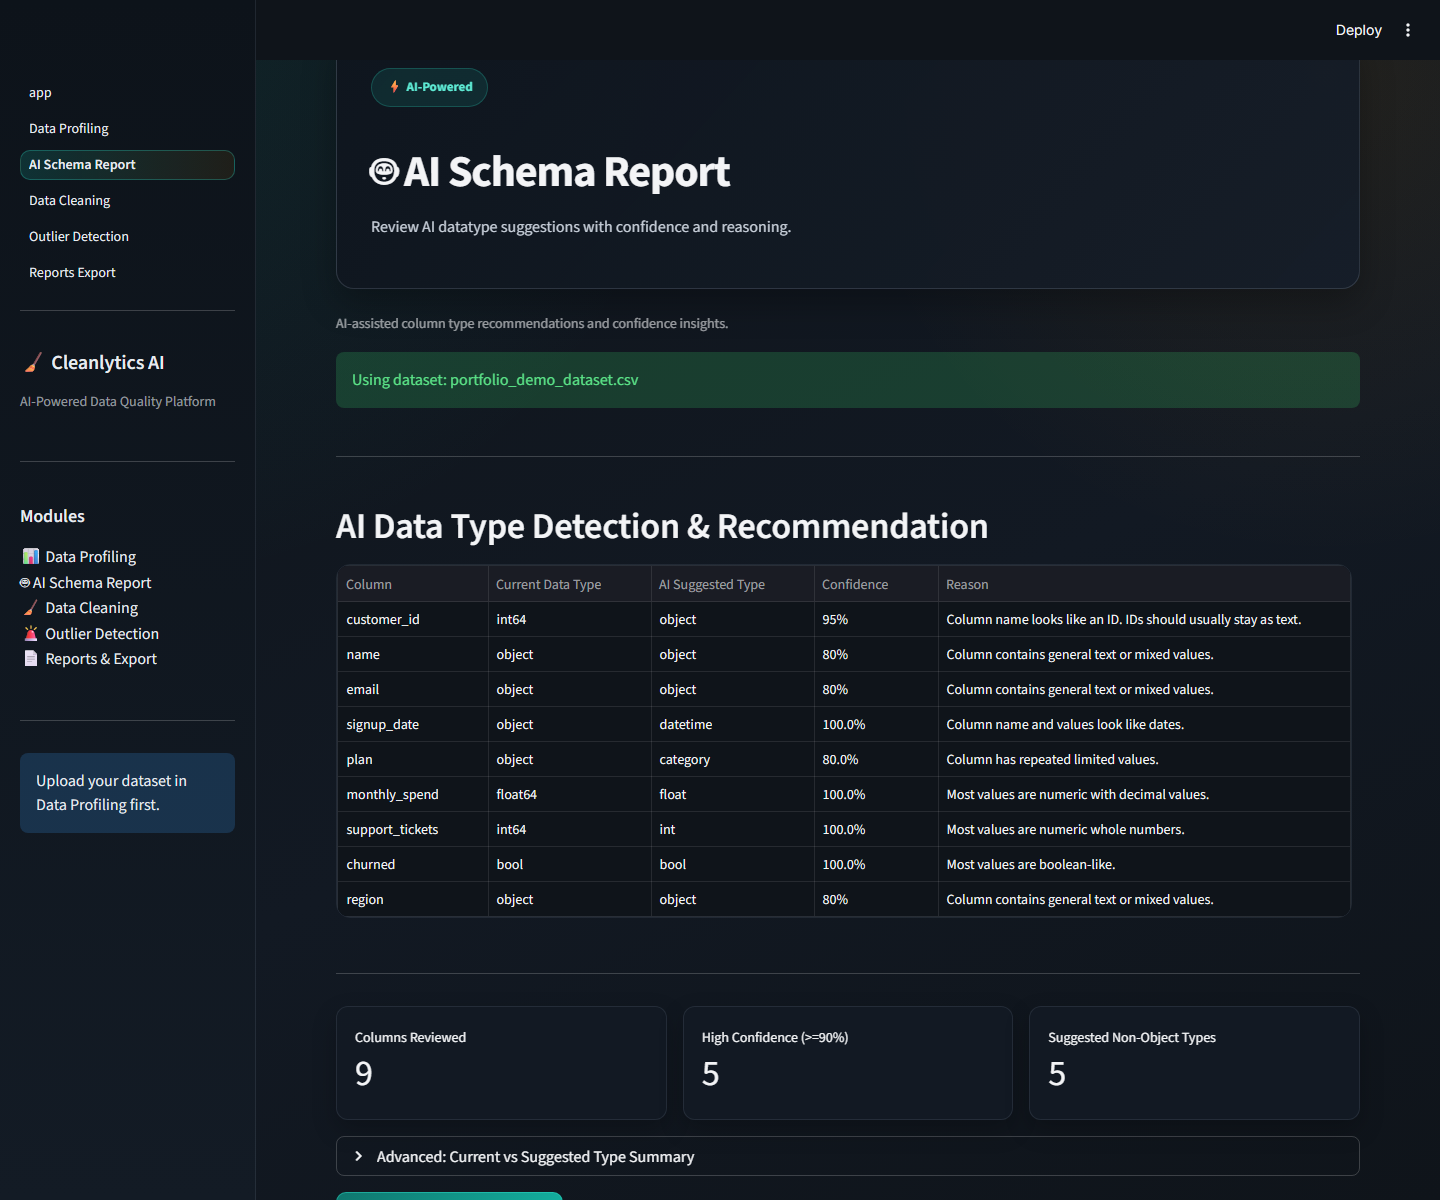Open Reports Export page in sidebar
This screenshot has height=1200, width=1440.
[127, 273]
